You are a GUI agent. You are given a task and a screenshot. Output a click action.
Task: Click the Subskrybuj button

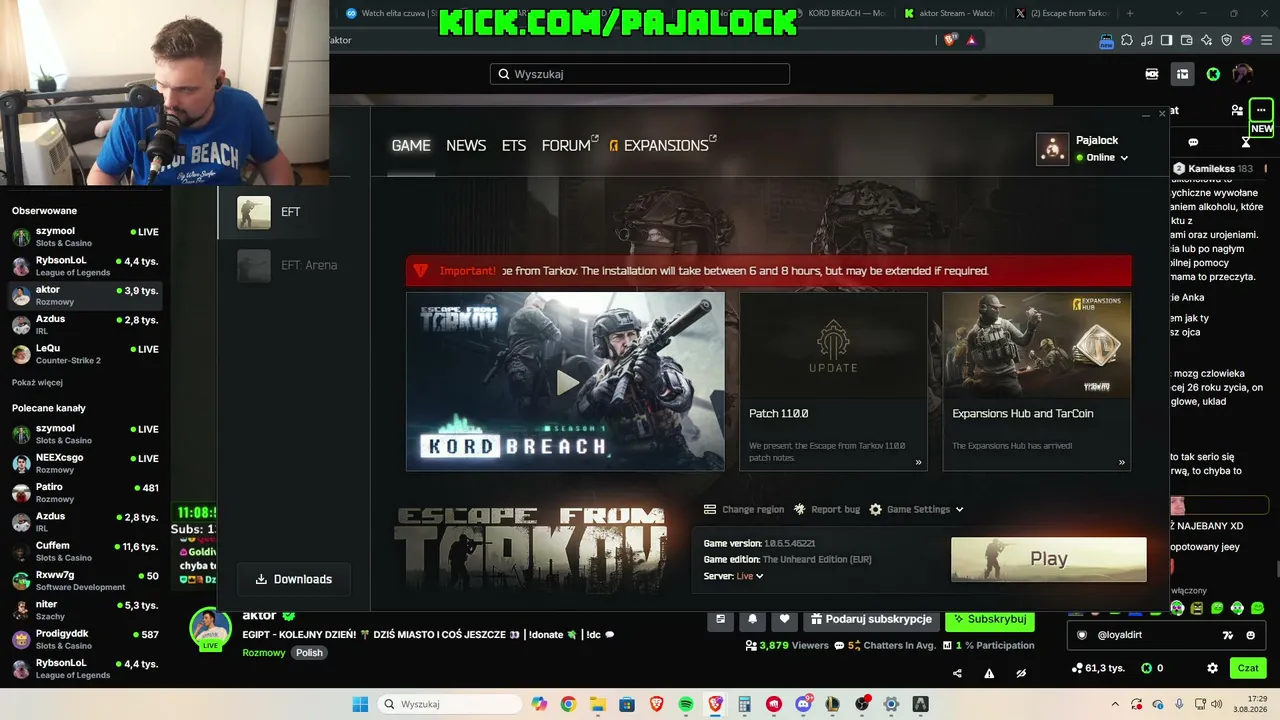pyautogui.click(x=990, y=620)
